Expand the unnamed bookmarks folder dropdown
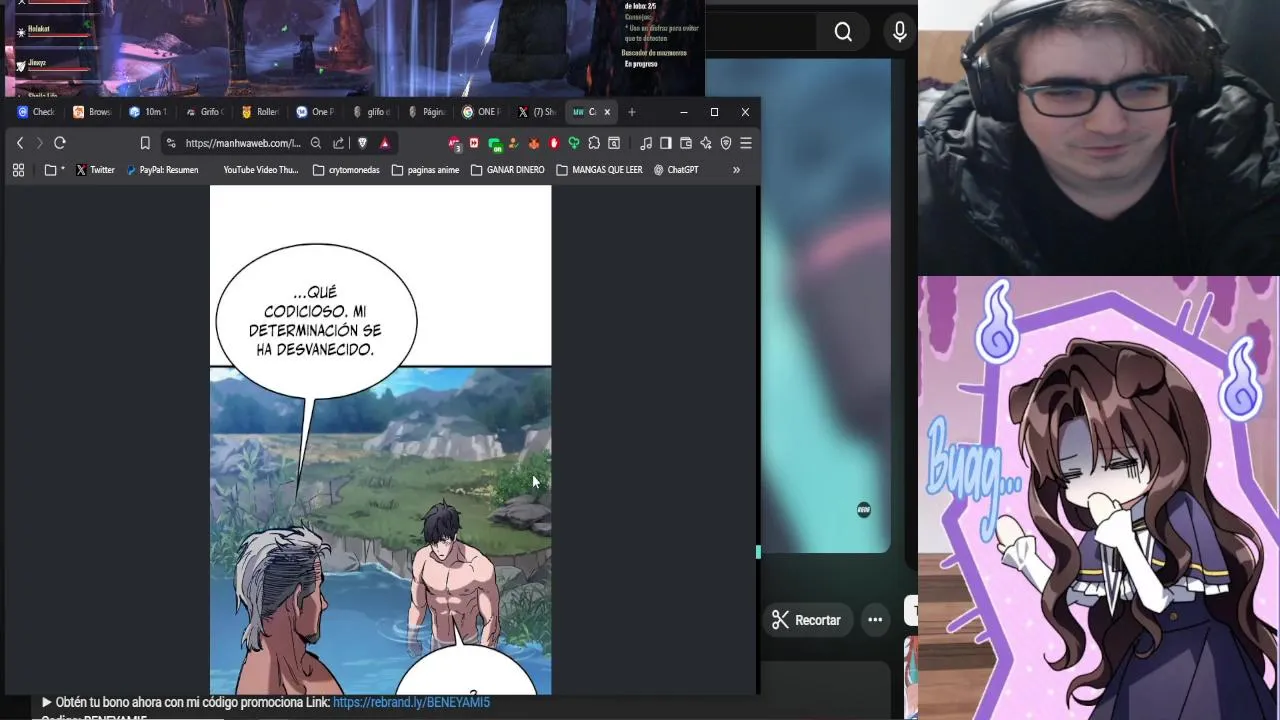Screen dimensions: 1280x720 coord(55,170)
